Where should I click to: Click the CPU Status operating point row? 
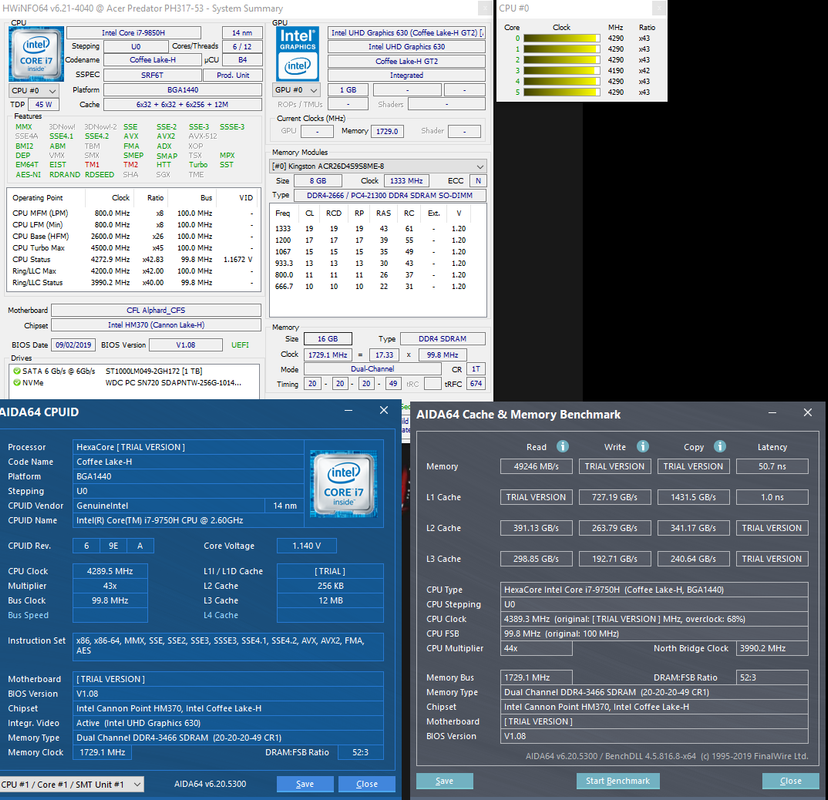tap(133, 259)
